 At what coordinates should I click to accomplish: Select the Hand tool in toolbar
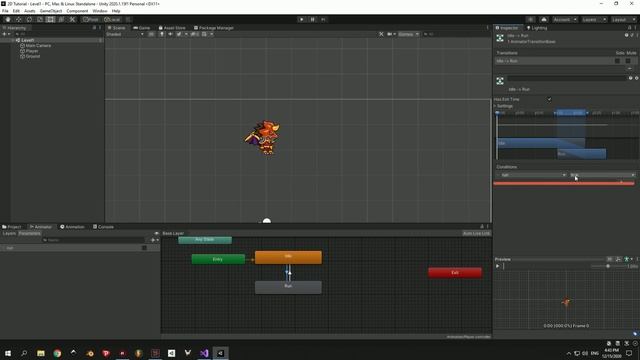pyautogui.click(x=8, y=20)
